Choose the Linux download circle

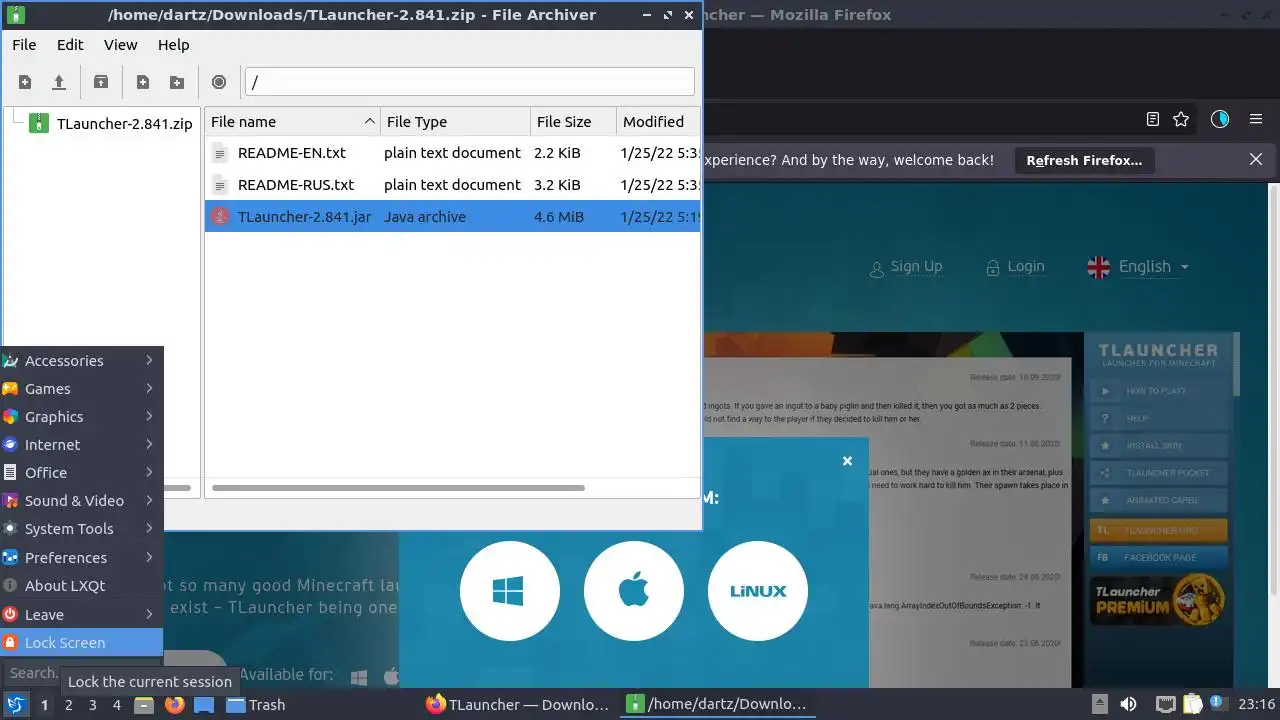(758, 591)
